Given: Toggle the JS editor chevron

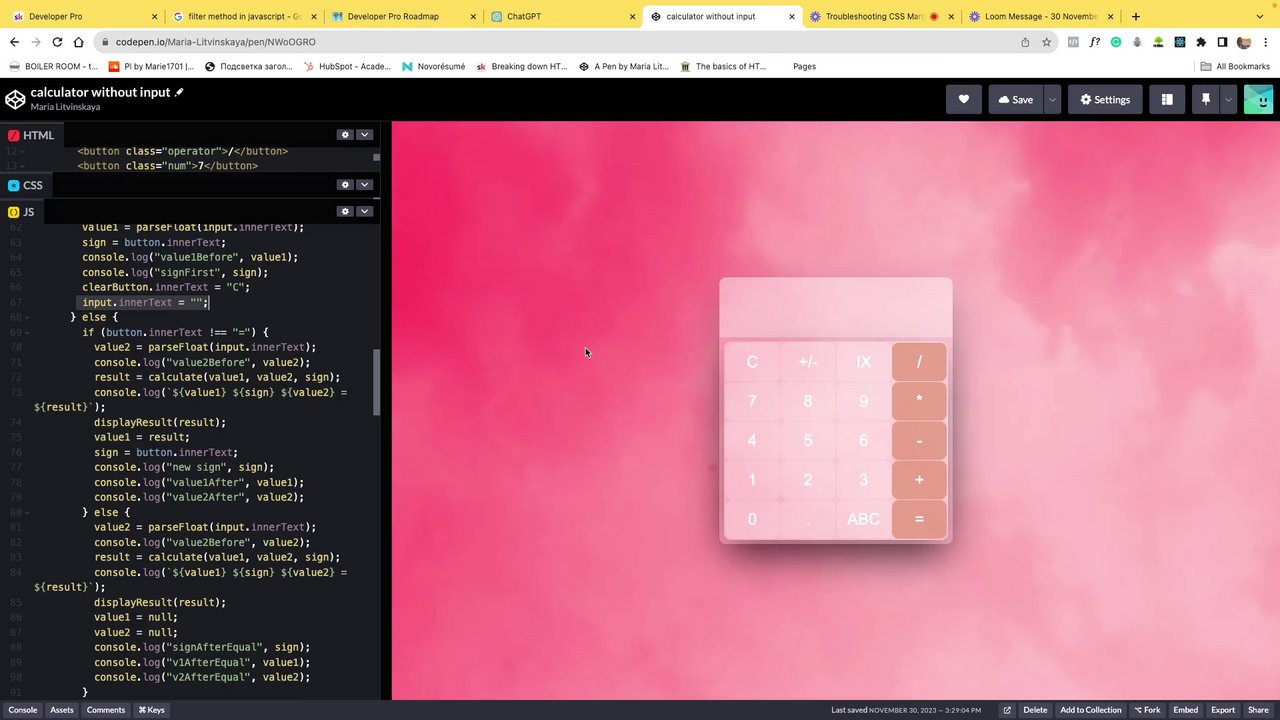Looking at the screenshot, I should click(365, 212).
